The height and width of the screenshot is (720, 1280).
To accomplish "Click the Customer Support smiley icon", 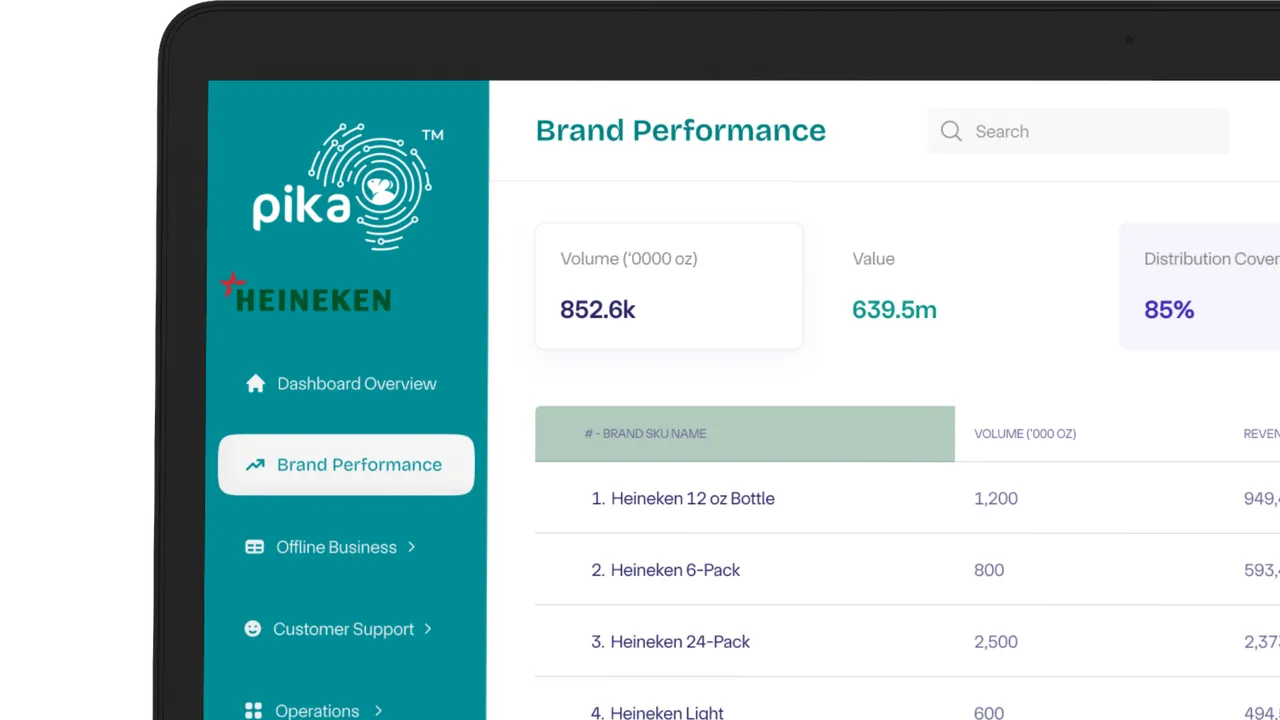I will click(253, 628).
